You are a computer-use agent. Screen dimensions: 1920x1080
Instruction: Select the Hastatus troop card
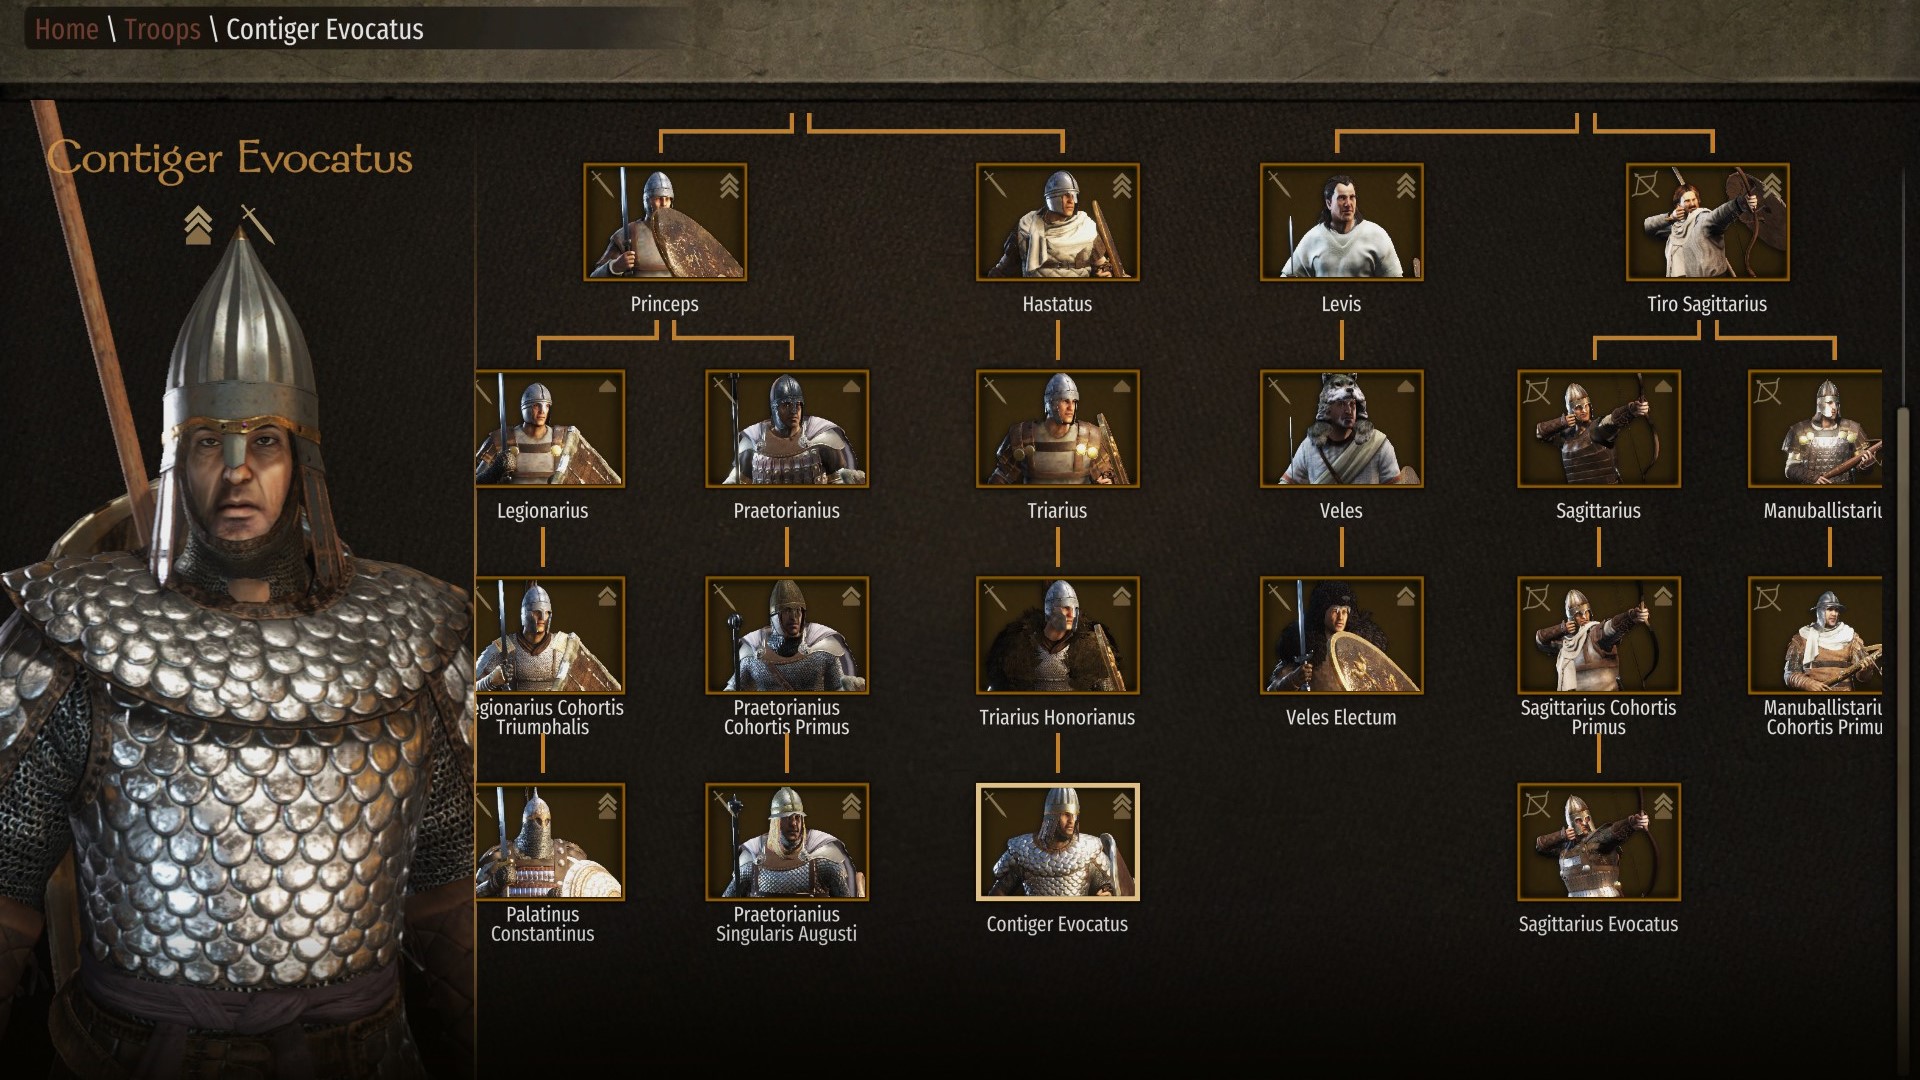click(x=1057, y=222)
